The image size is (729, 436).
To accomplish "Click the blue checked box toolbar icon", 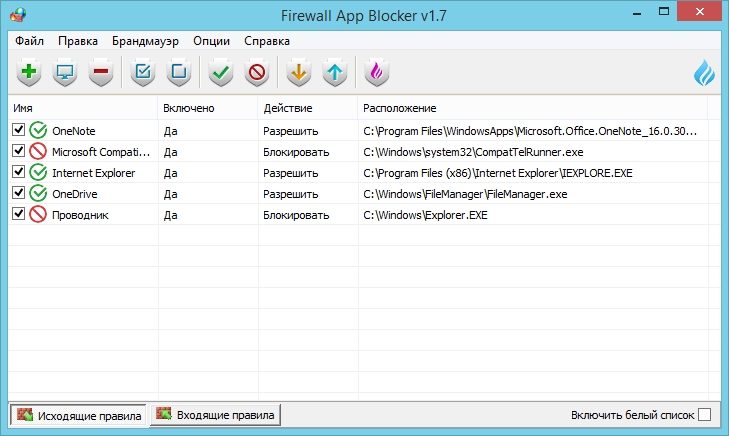I will click(143, 72).
